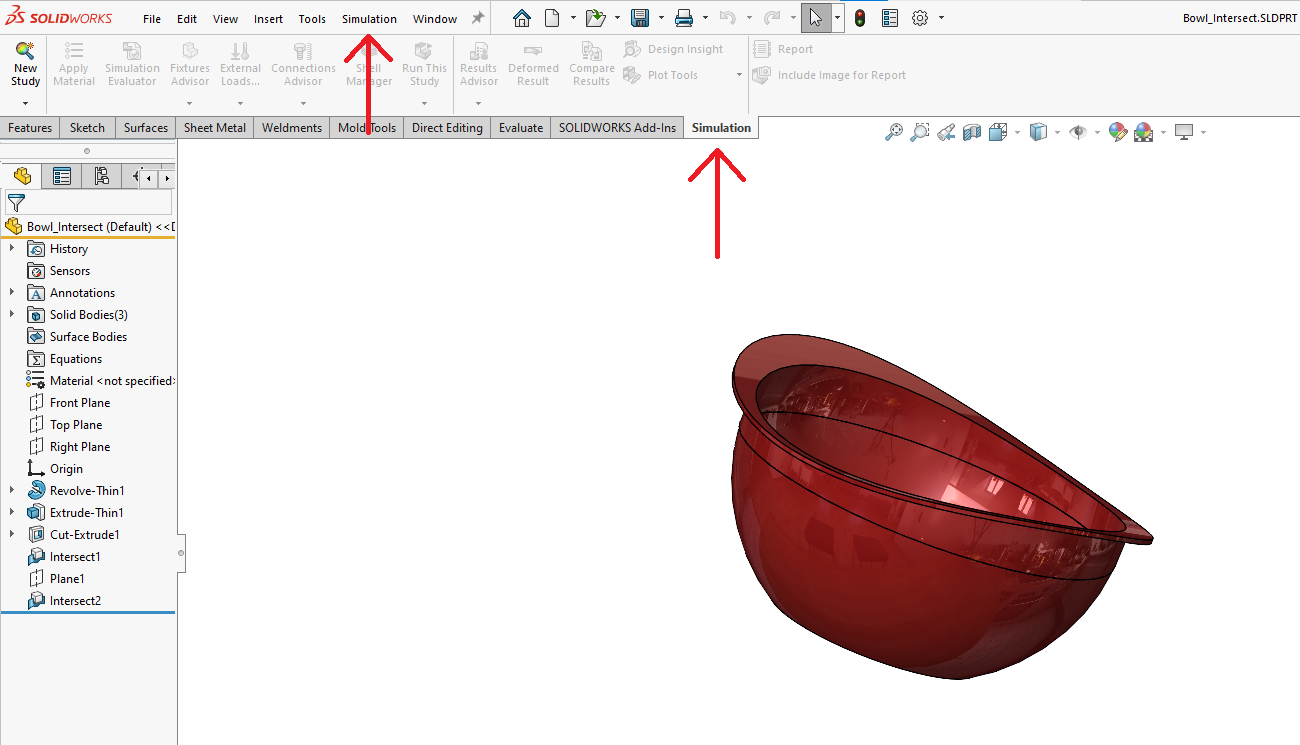Click the Home icon in the toolbar

click(x=522, y=18)
